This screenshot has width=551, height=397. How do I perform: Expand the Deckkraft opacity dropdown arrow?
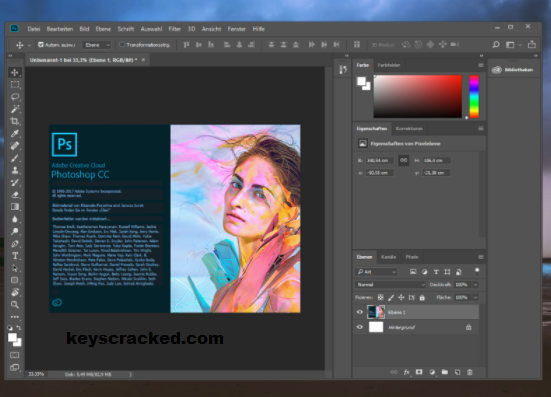[475, 285]
